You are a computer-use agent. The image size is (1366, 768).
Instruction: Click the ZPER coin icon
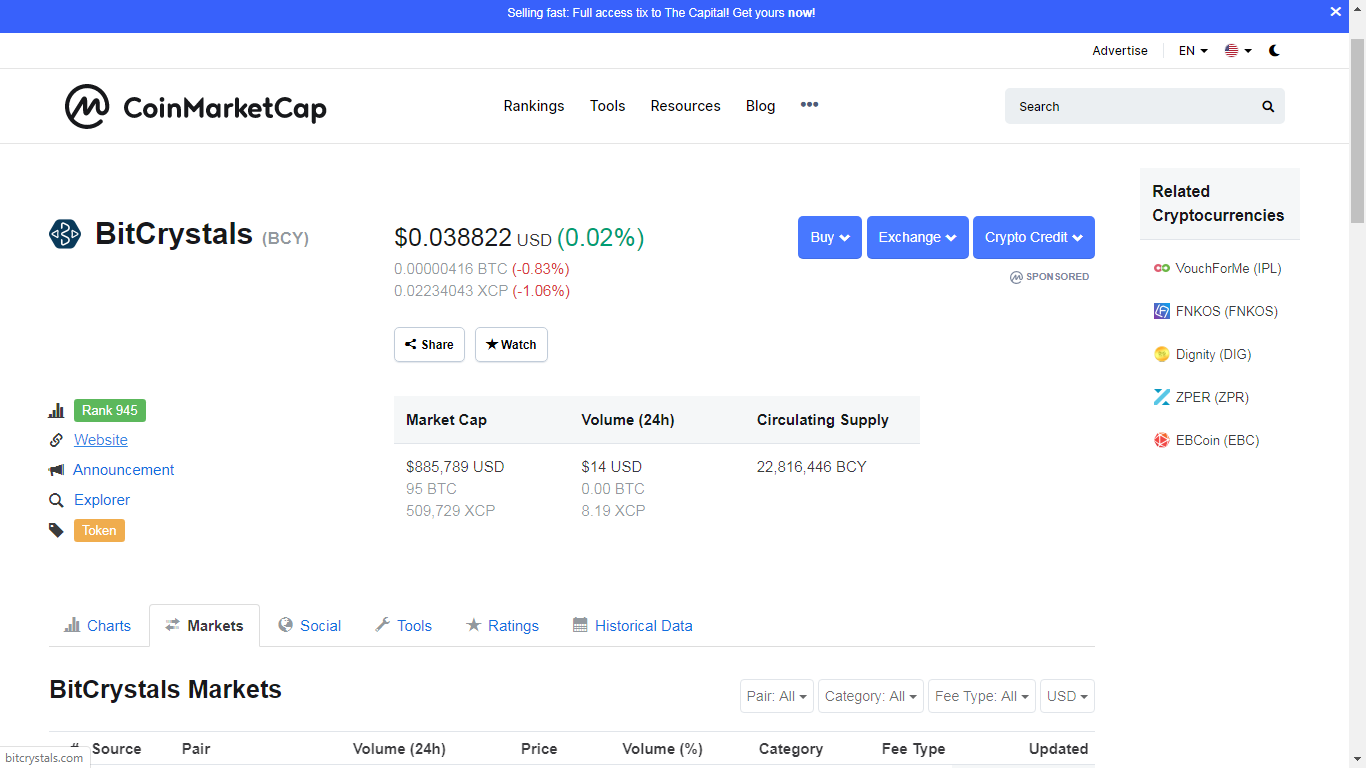[1161, 397]
